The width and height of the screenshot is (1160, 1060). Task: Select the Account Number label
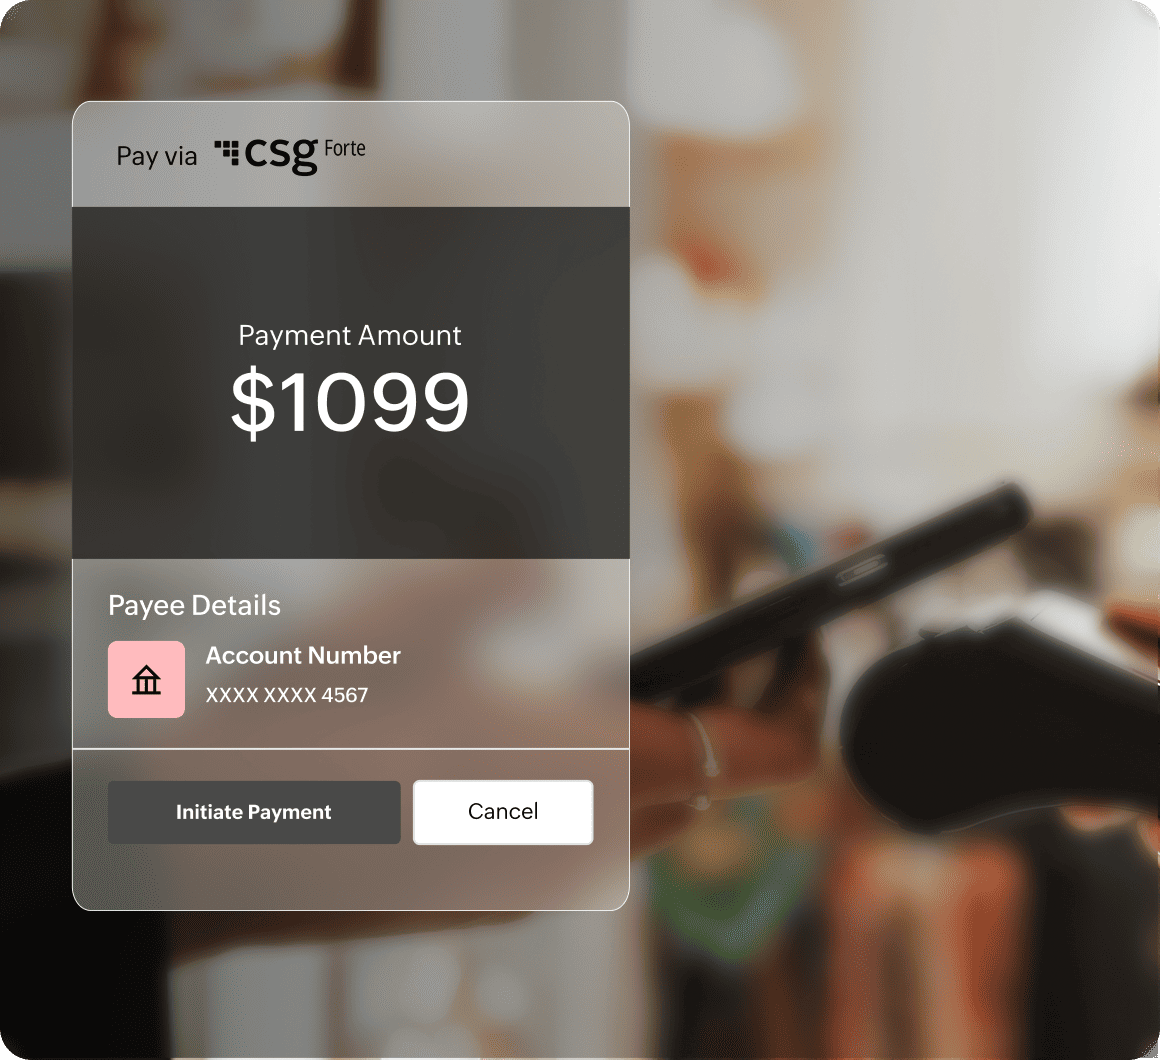pyautogui.click(x=303, y=655)
